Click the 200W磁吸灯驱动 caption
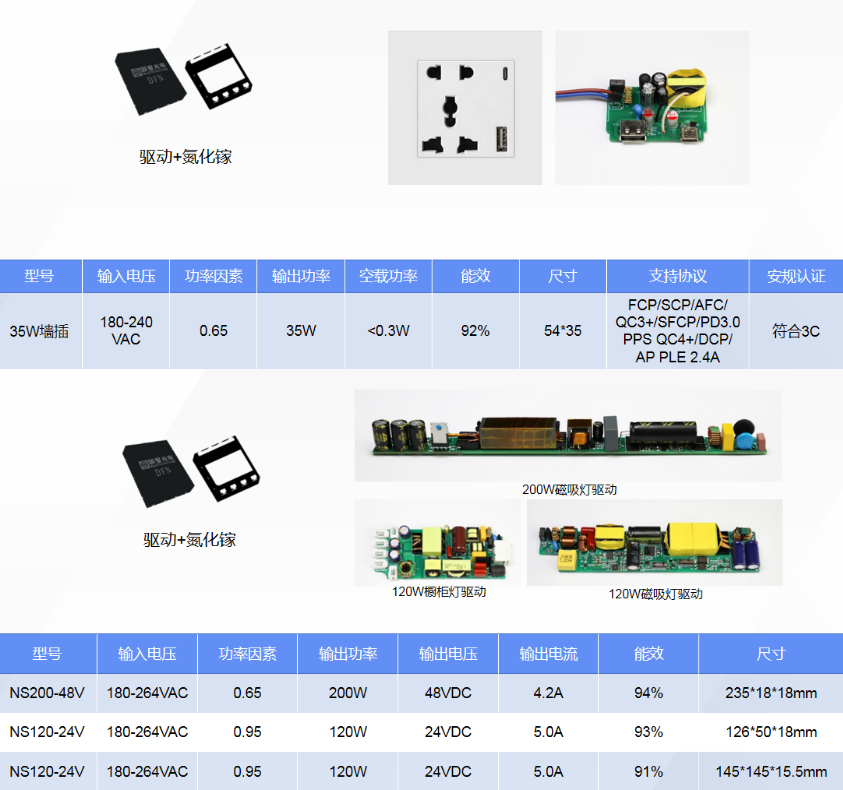Screen dimensions: 843x790 pyautogui.click(x=569, y=490)
